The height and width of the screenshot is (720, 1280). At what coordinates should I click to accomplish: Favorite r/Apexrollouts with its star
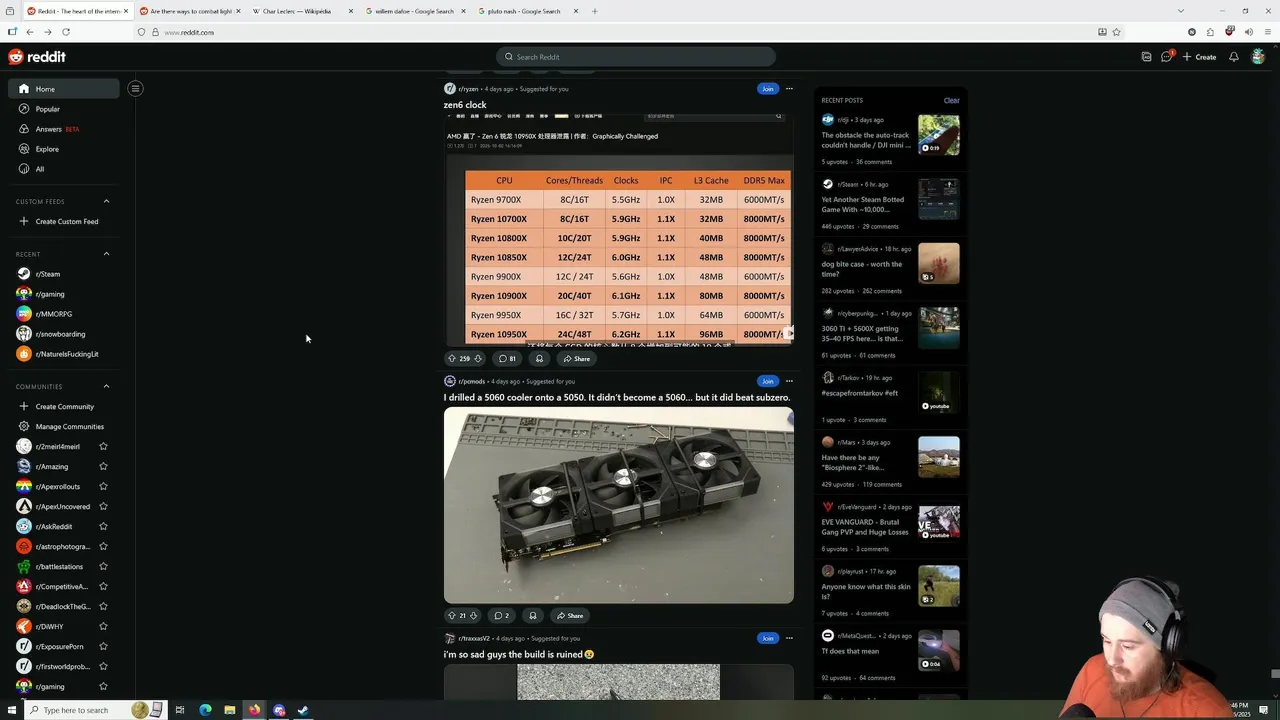click(x=103, y=486)
